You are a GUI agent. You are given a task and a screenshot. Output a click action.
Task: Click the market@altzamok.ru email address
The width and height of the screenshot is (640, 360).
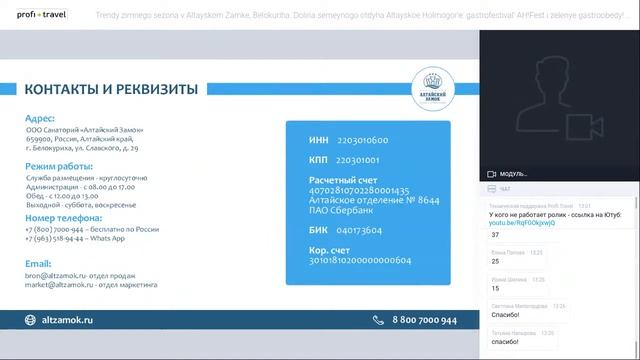pyautogui.click(x=59, y=284)
